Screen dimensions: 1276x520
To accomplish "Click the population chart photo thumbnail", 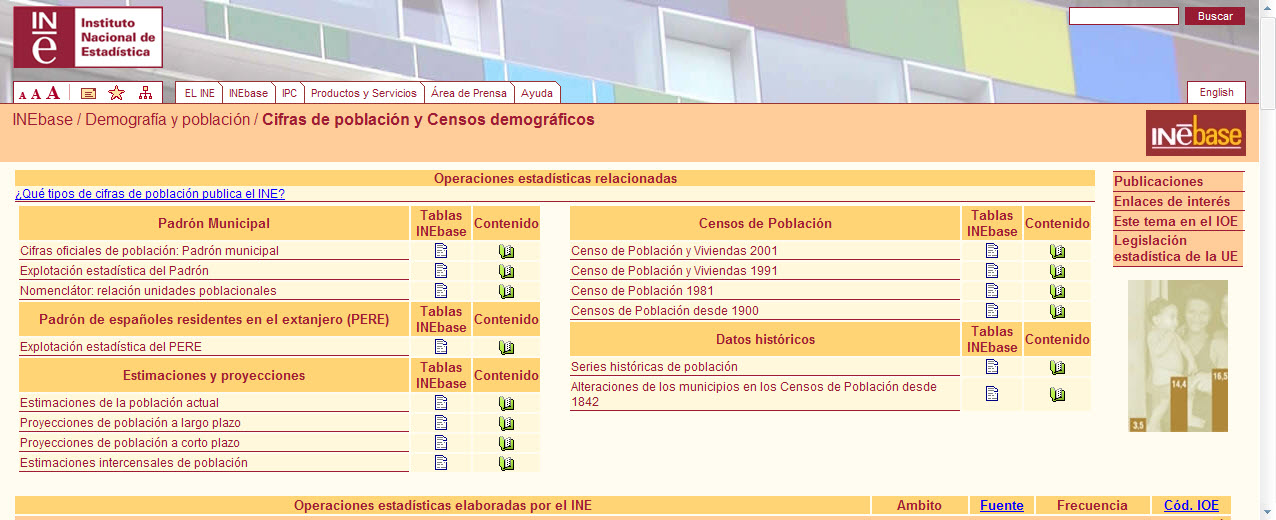I will pos(1178,356).
